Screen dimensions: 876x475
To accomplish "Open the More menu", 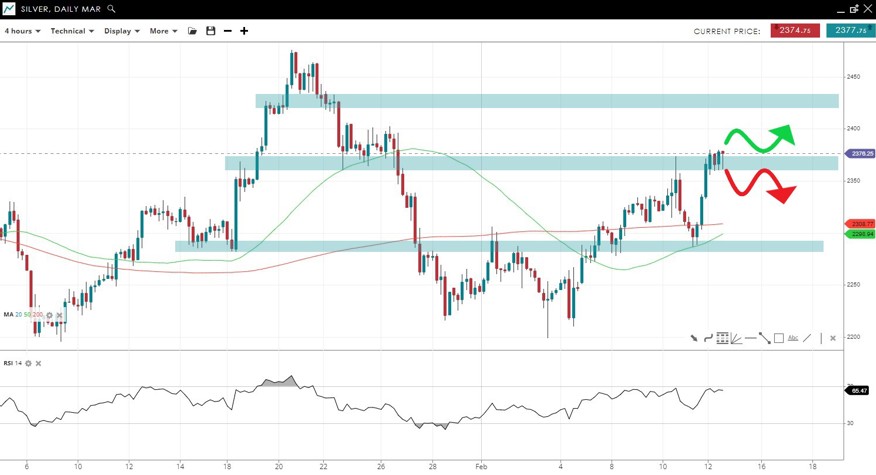I will tap(163, 31).
